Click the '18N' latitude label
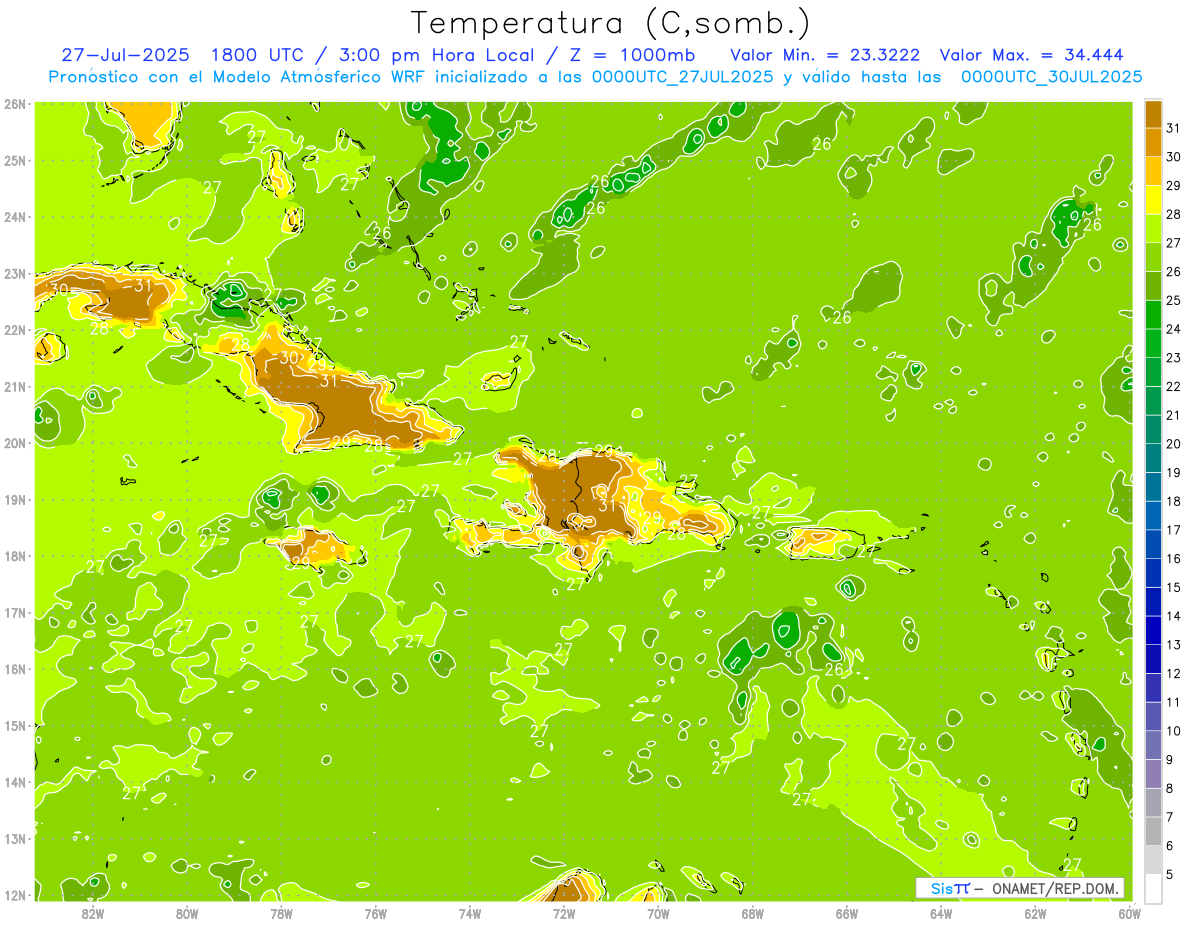This screenshot has width=1200, height=927. click(x=14, y=556)
